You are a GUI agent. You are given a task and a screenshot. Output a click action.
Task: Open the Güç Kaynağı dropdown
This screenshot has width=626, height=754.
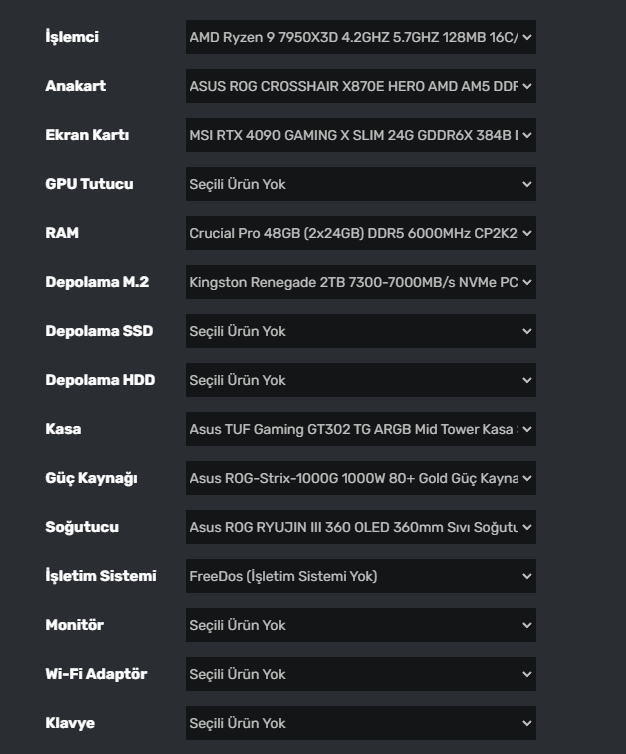click(x=360, y=479)
